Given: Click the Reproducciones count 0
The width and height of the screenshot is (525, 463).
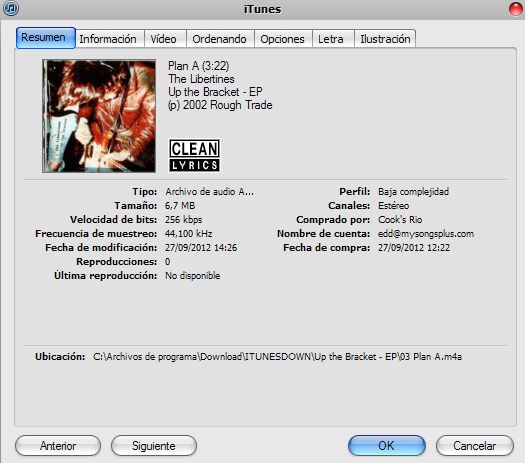Looking at the screenshot, I should pos(167,262).
